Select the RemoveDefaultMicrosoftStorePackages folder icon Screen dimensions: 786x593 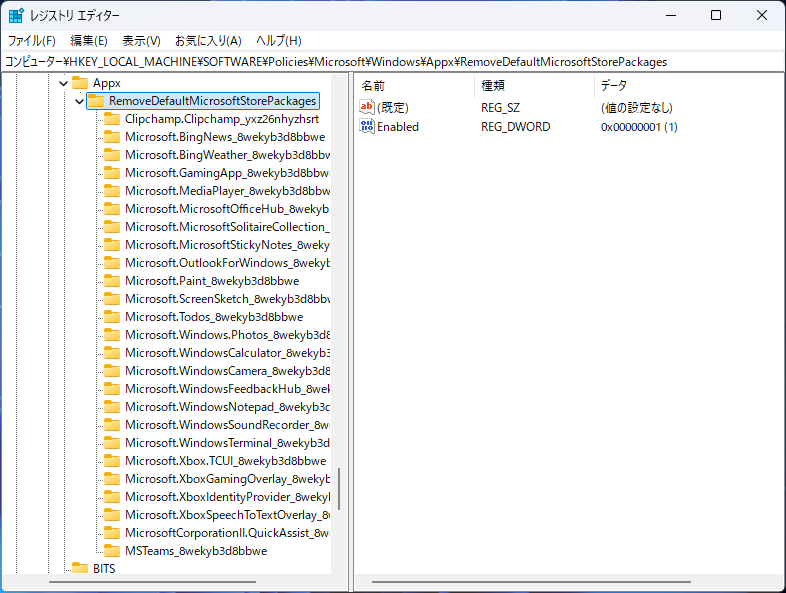96,101
